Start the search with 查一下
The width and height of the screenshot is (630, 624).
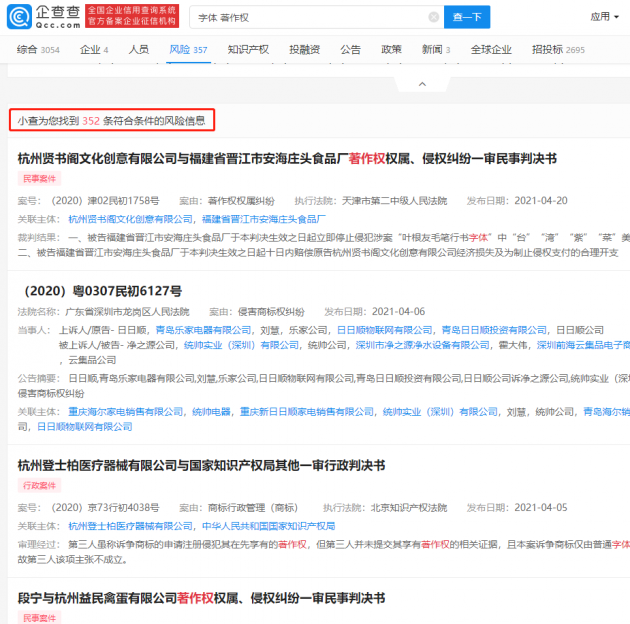(467, 17)
